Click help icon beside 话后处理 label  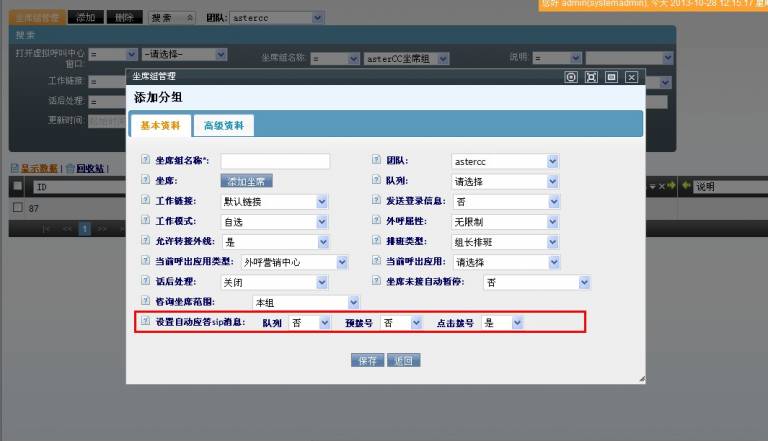(145, 280)
